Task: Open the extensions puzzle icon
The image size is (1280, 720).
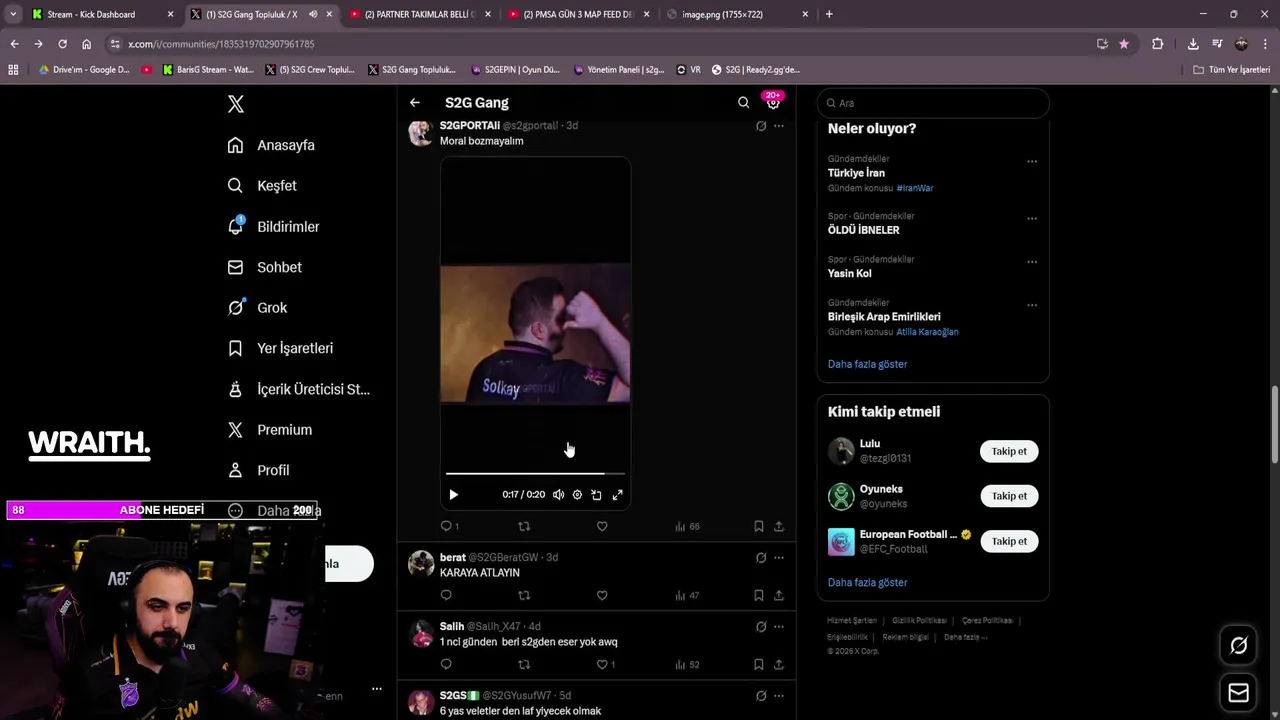Action: [x=1158, y=44]
